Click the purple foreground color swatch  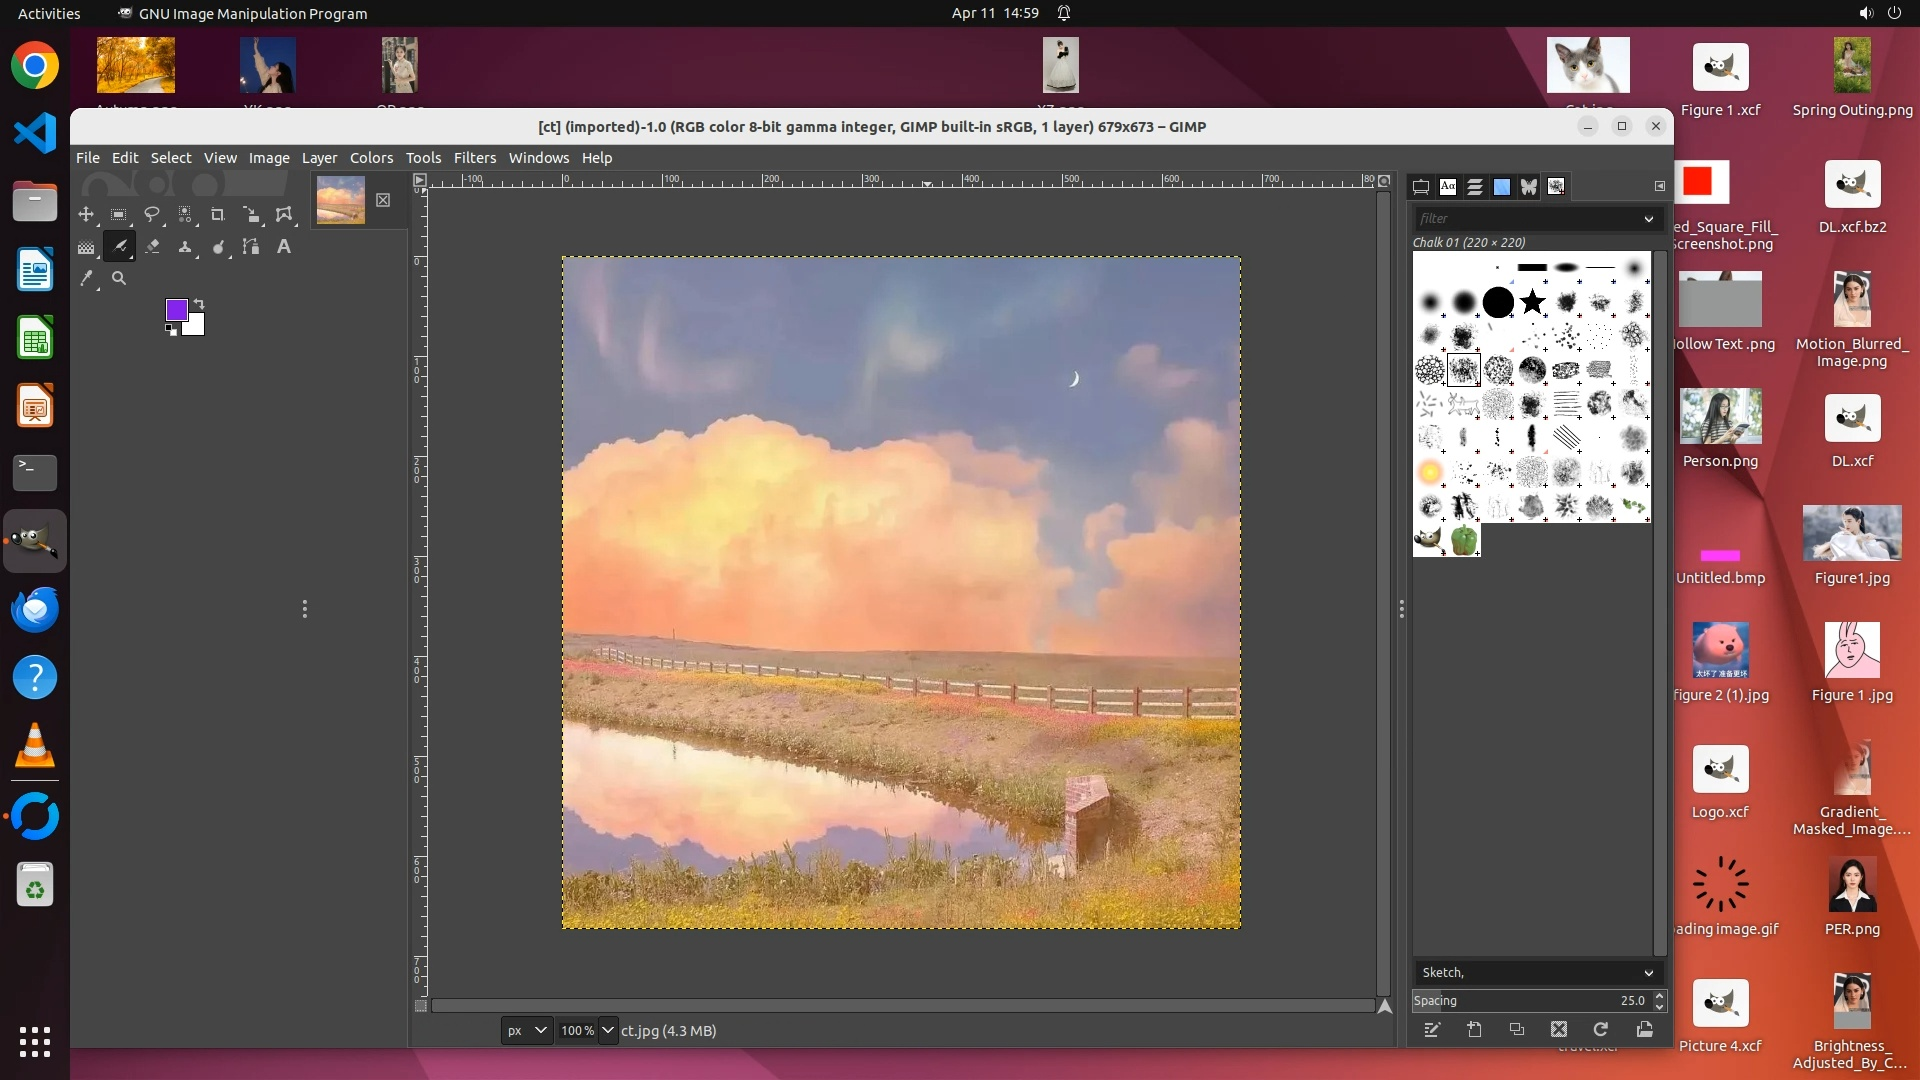(x=176, y=310)
